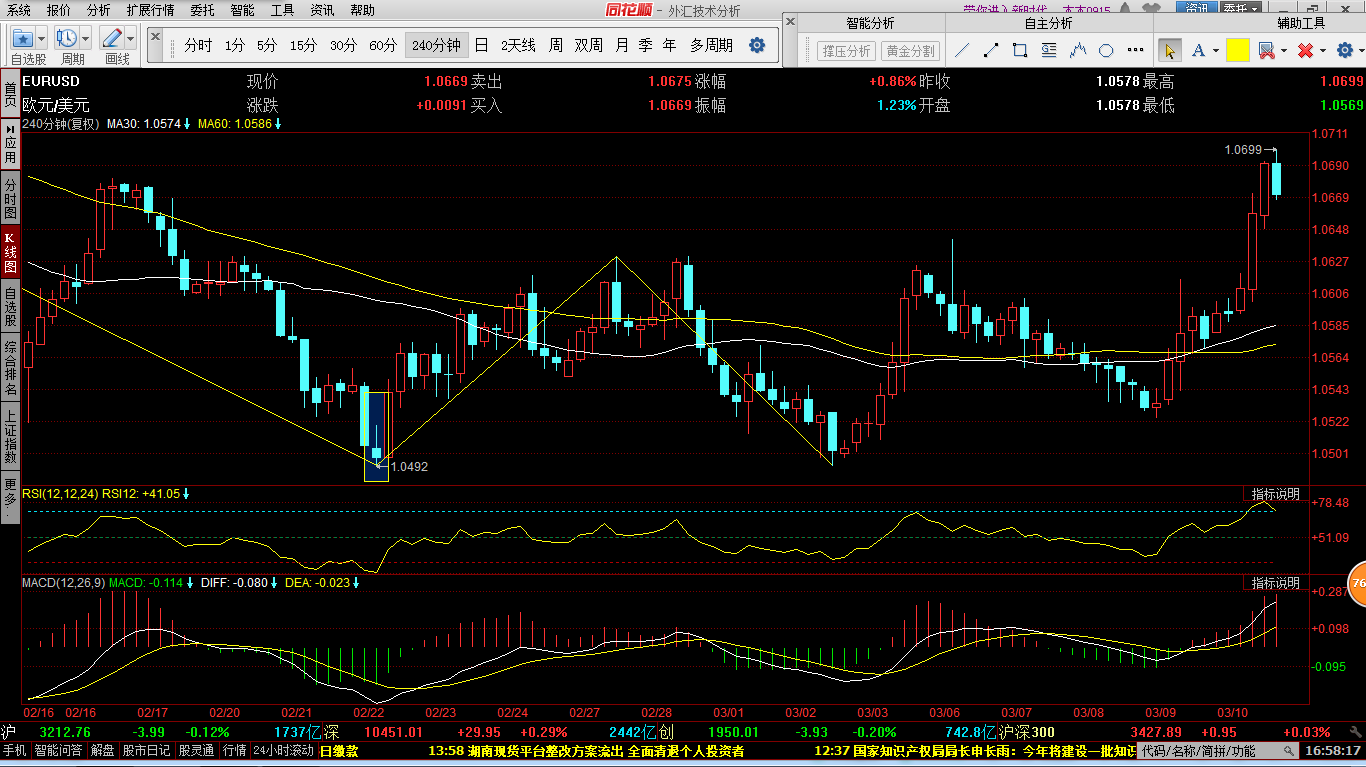Open period toolbar settings gear
1366x767 pixels.
click(x=757, y=45)
